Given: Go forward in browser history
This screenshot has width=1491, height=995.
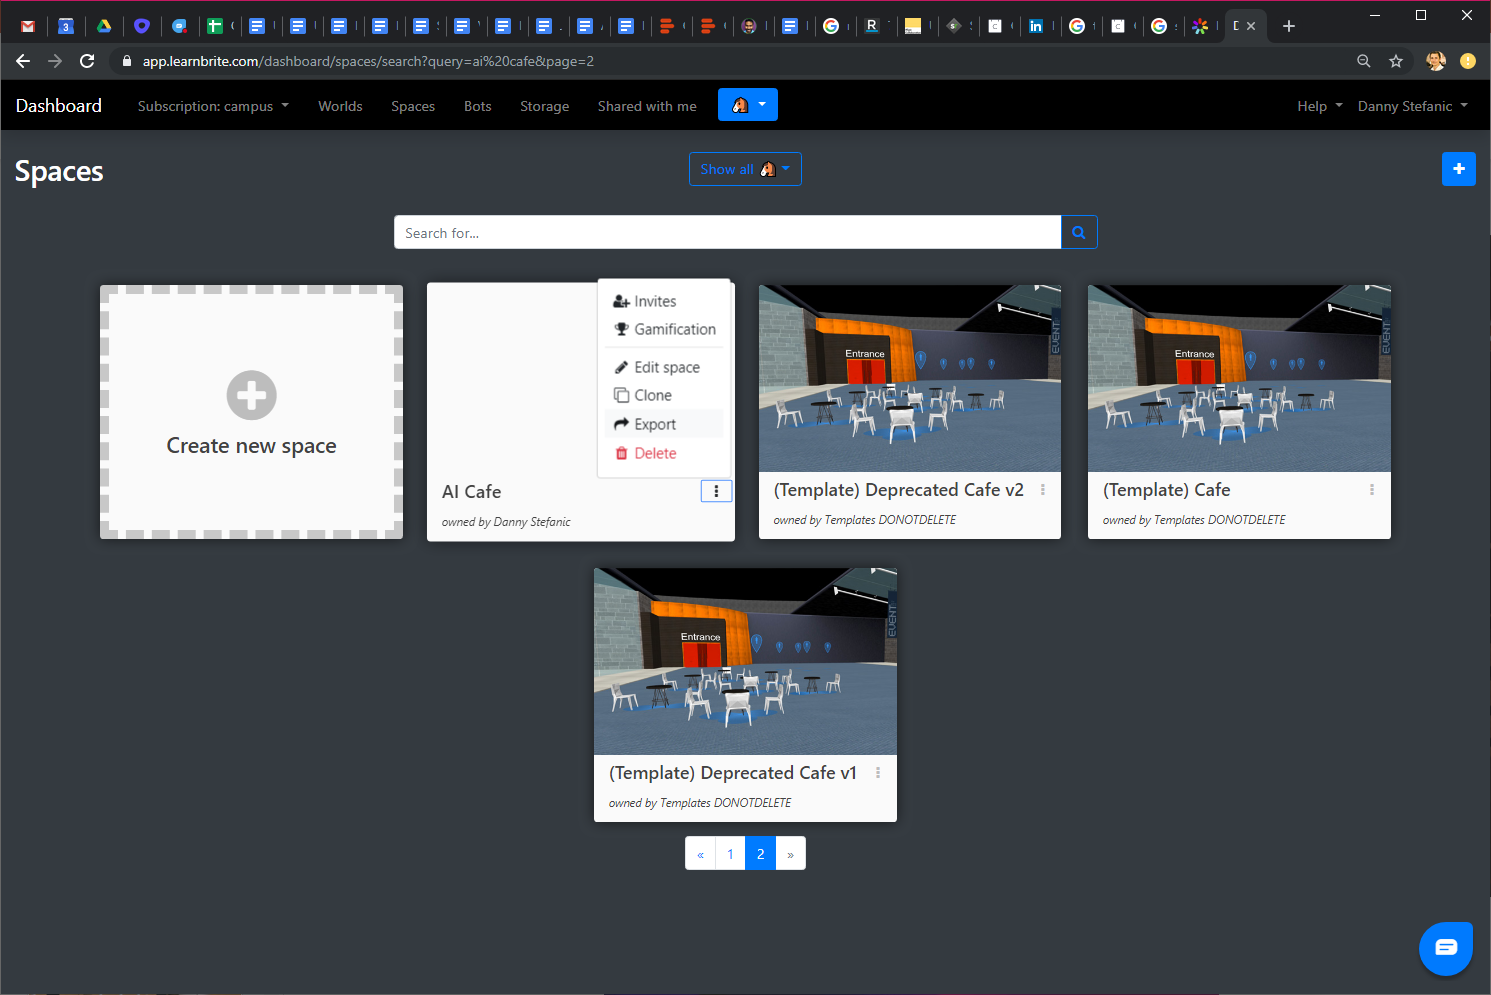Looking at the screenshot, I should (55, 61).
